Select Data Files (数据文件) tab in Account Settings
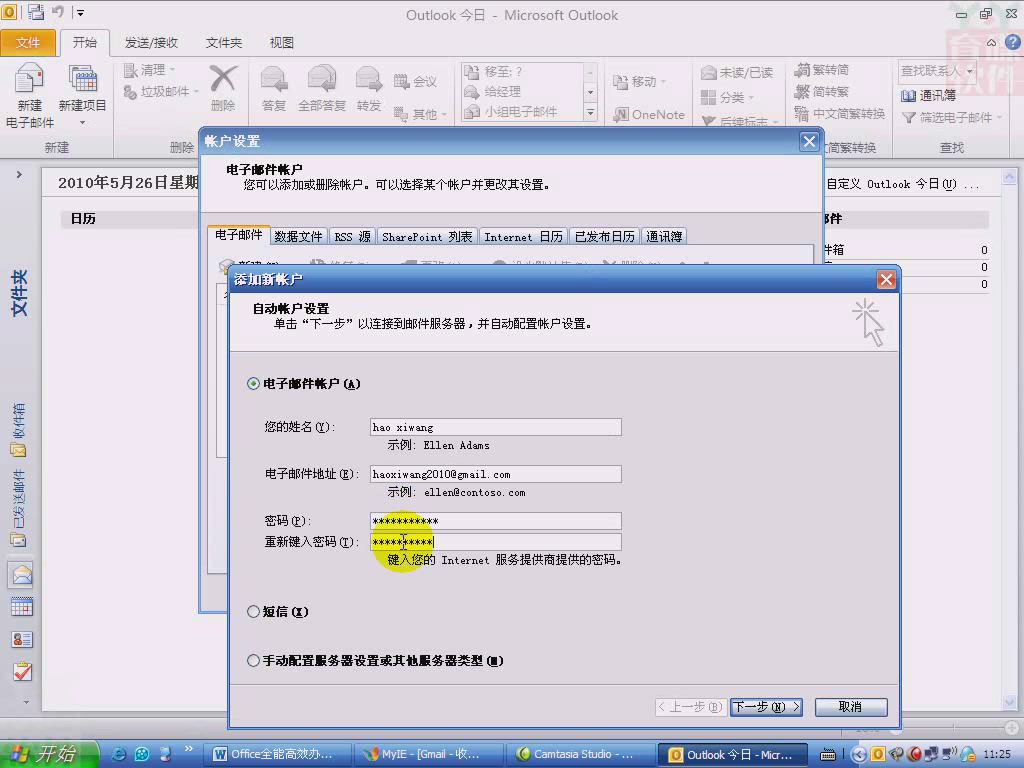This screenshot has height=768, width=1024. [298, 236]
